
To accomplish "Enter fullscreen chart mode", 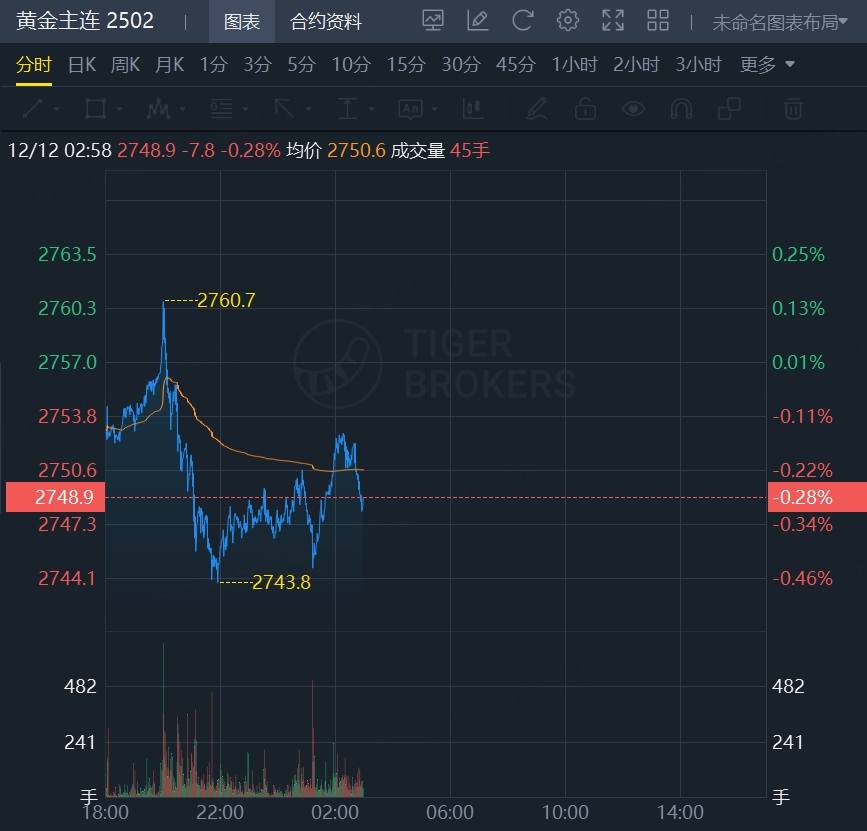I will (x=613, y=21).
